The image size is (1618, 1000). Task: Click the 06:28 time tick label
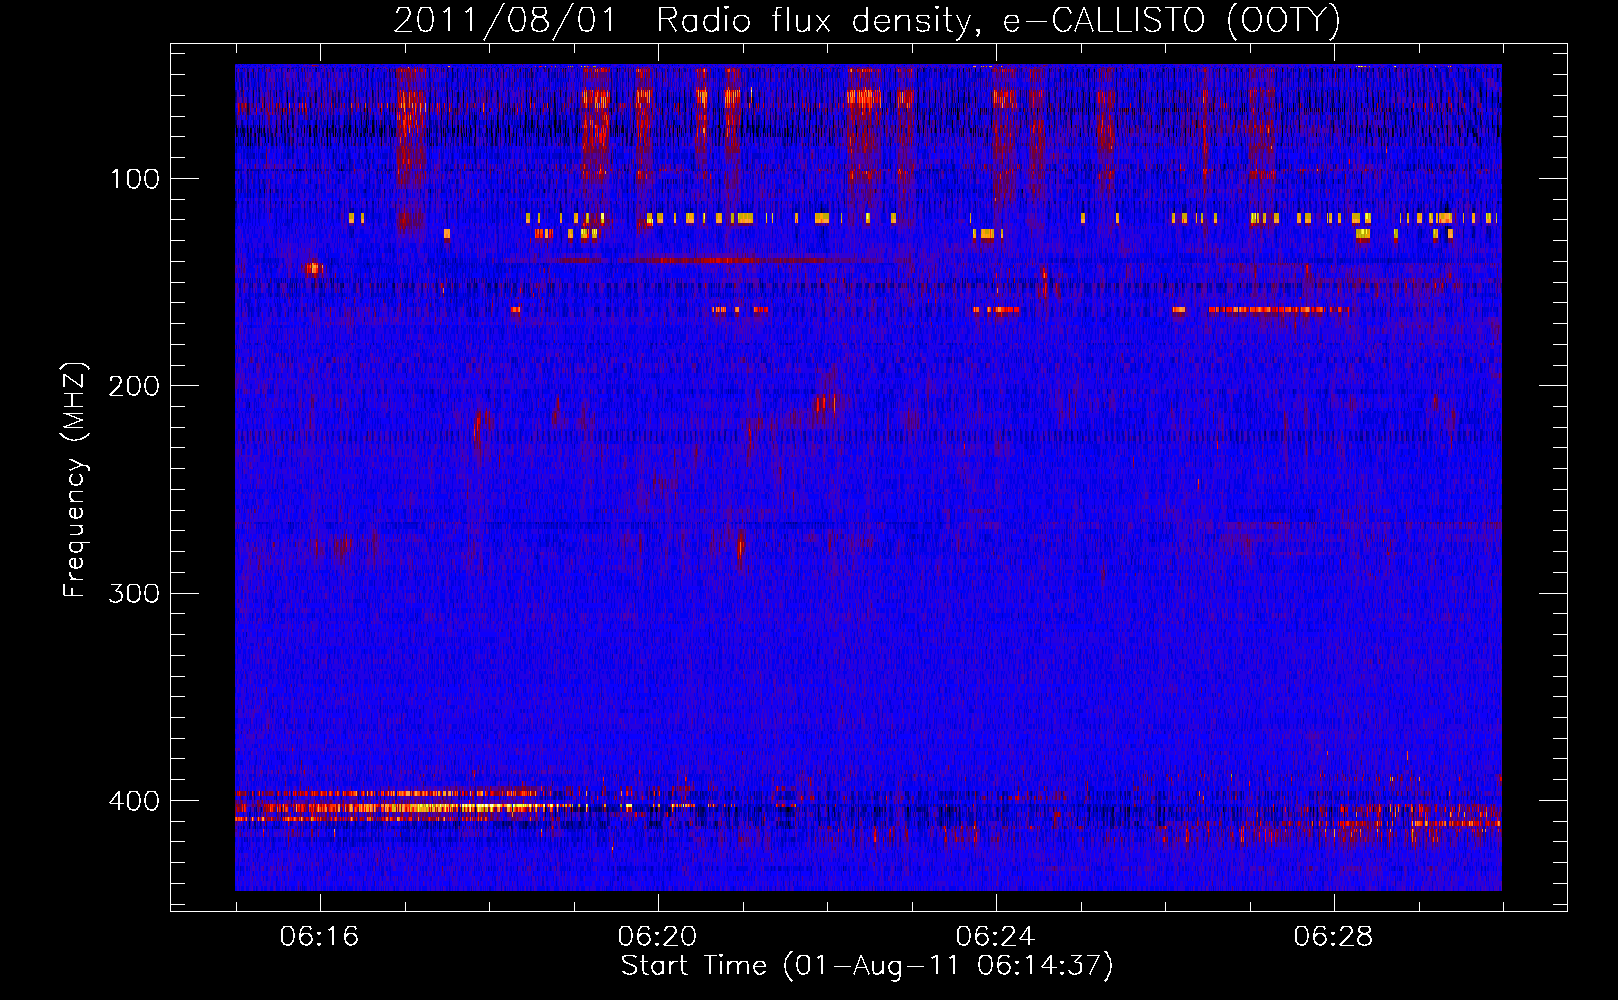pyautogui.click(x=1333, y=936)
